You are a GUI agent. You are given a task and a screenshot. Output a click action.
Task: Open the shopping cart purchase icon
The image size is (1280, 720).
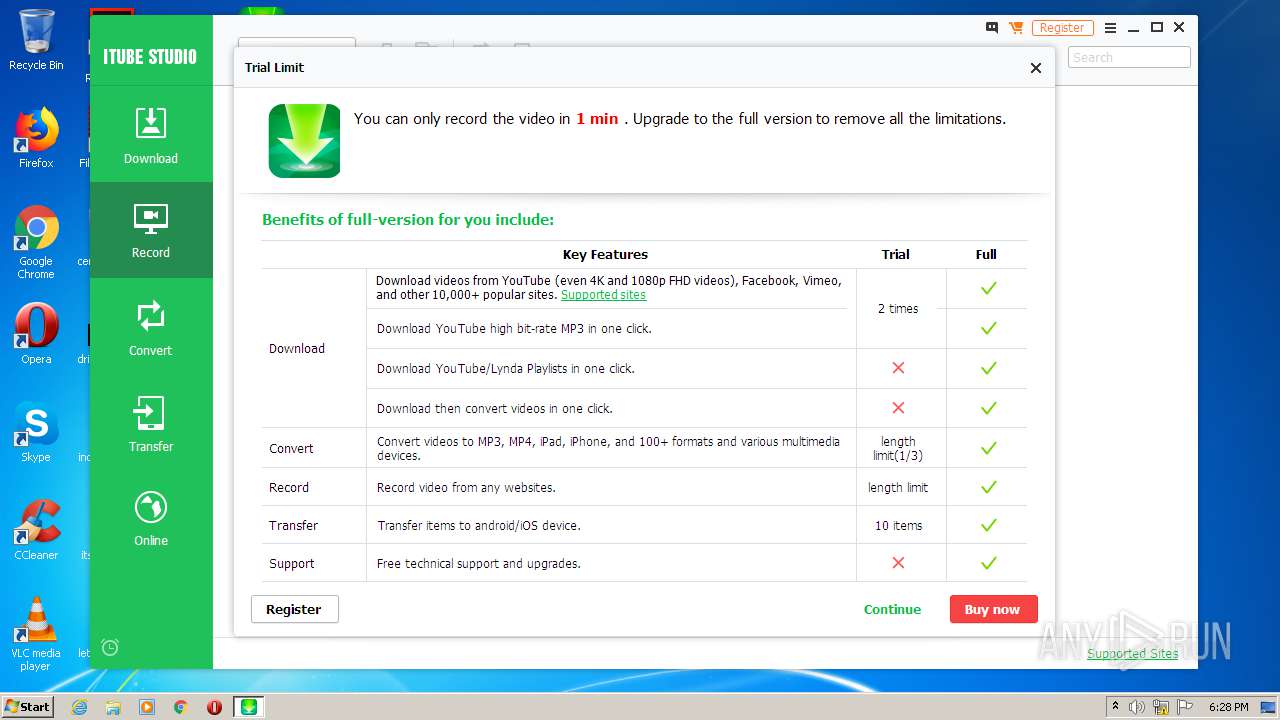[1016, 28]
